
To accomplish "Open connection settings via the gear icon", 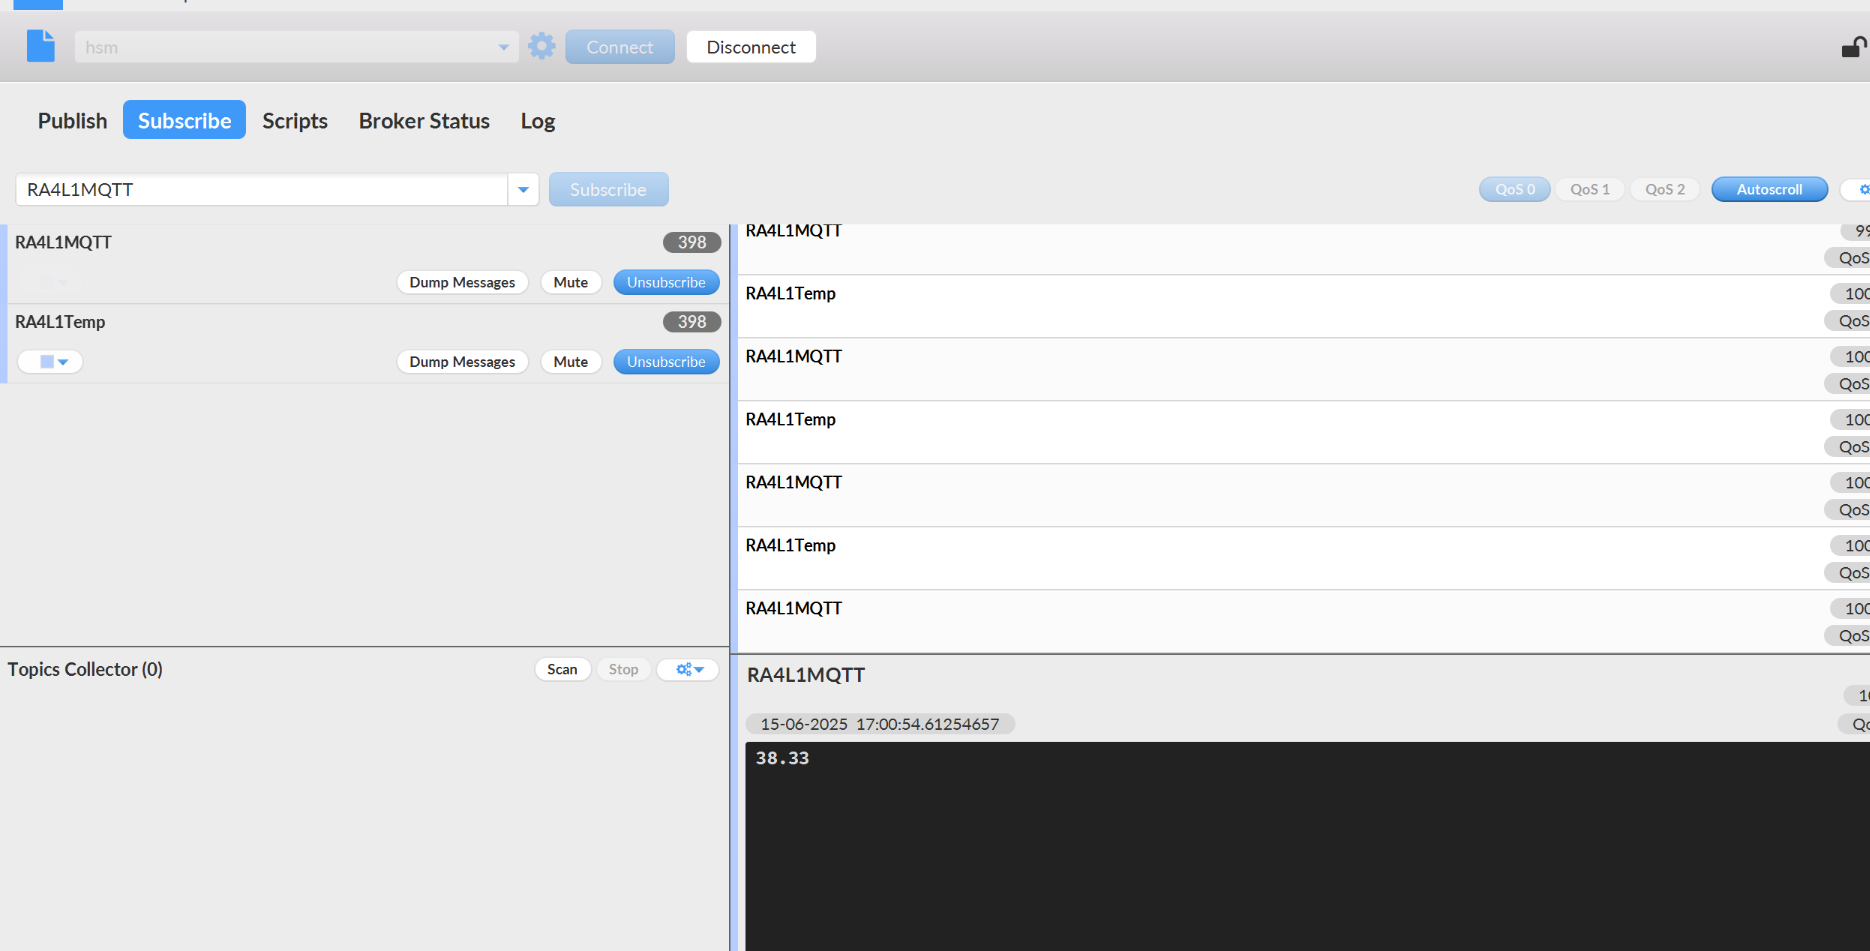I will (542, 46).
